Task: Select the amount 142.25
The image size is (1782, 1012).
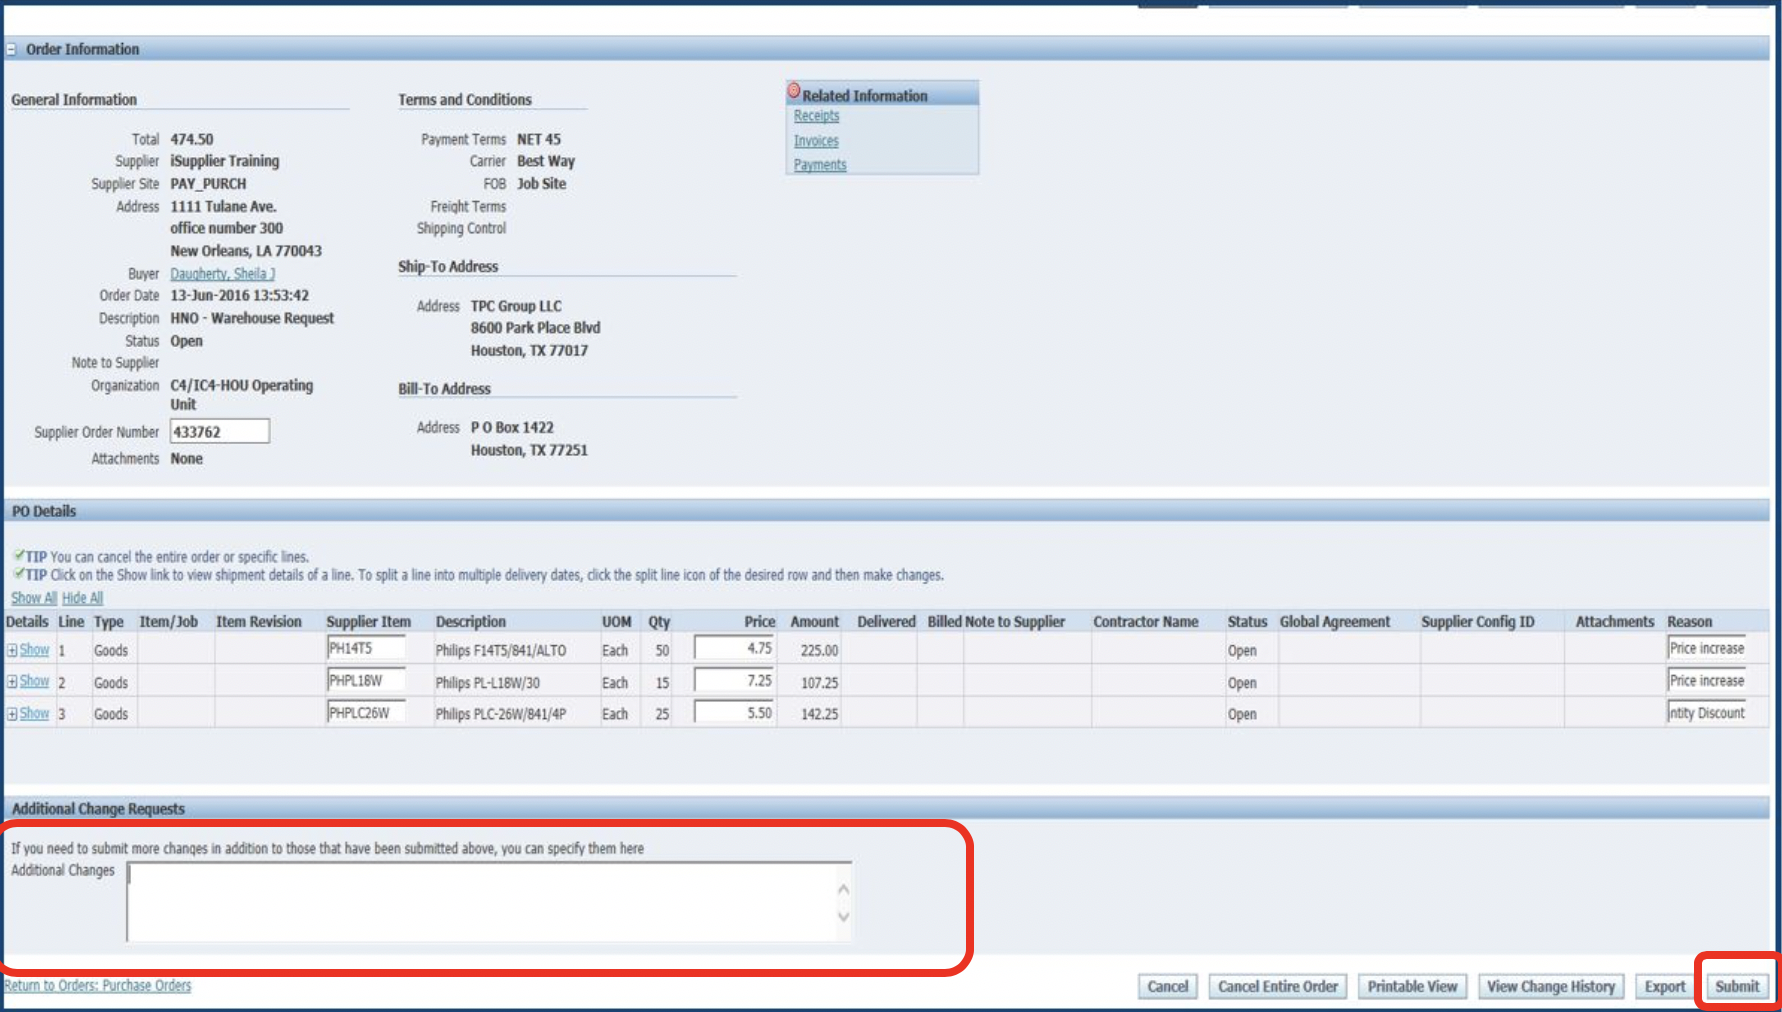Action: [819, 715]
